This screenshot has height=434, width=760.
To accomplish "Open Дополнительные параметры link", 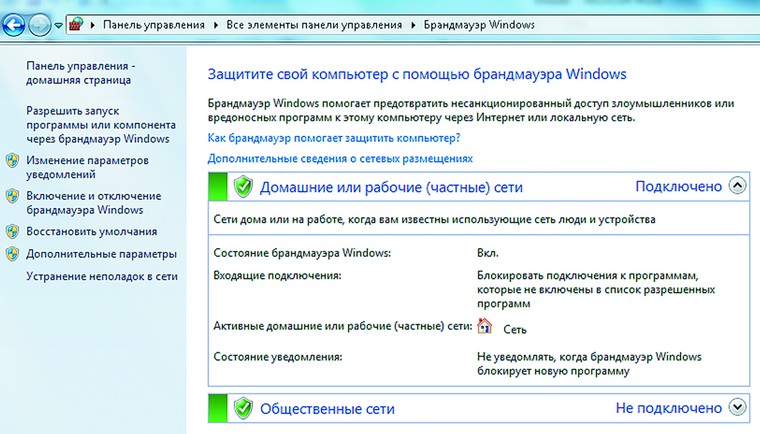I will click(101, 254).
